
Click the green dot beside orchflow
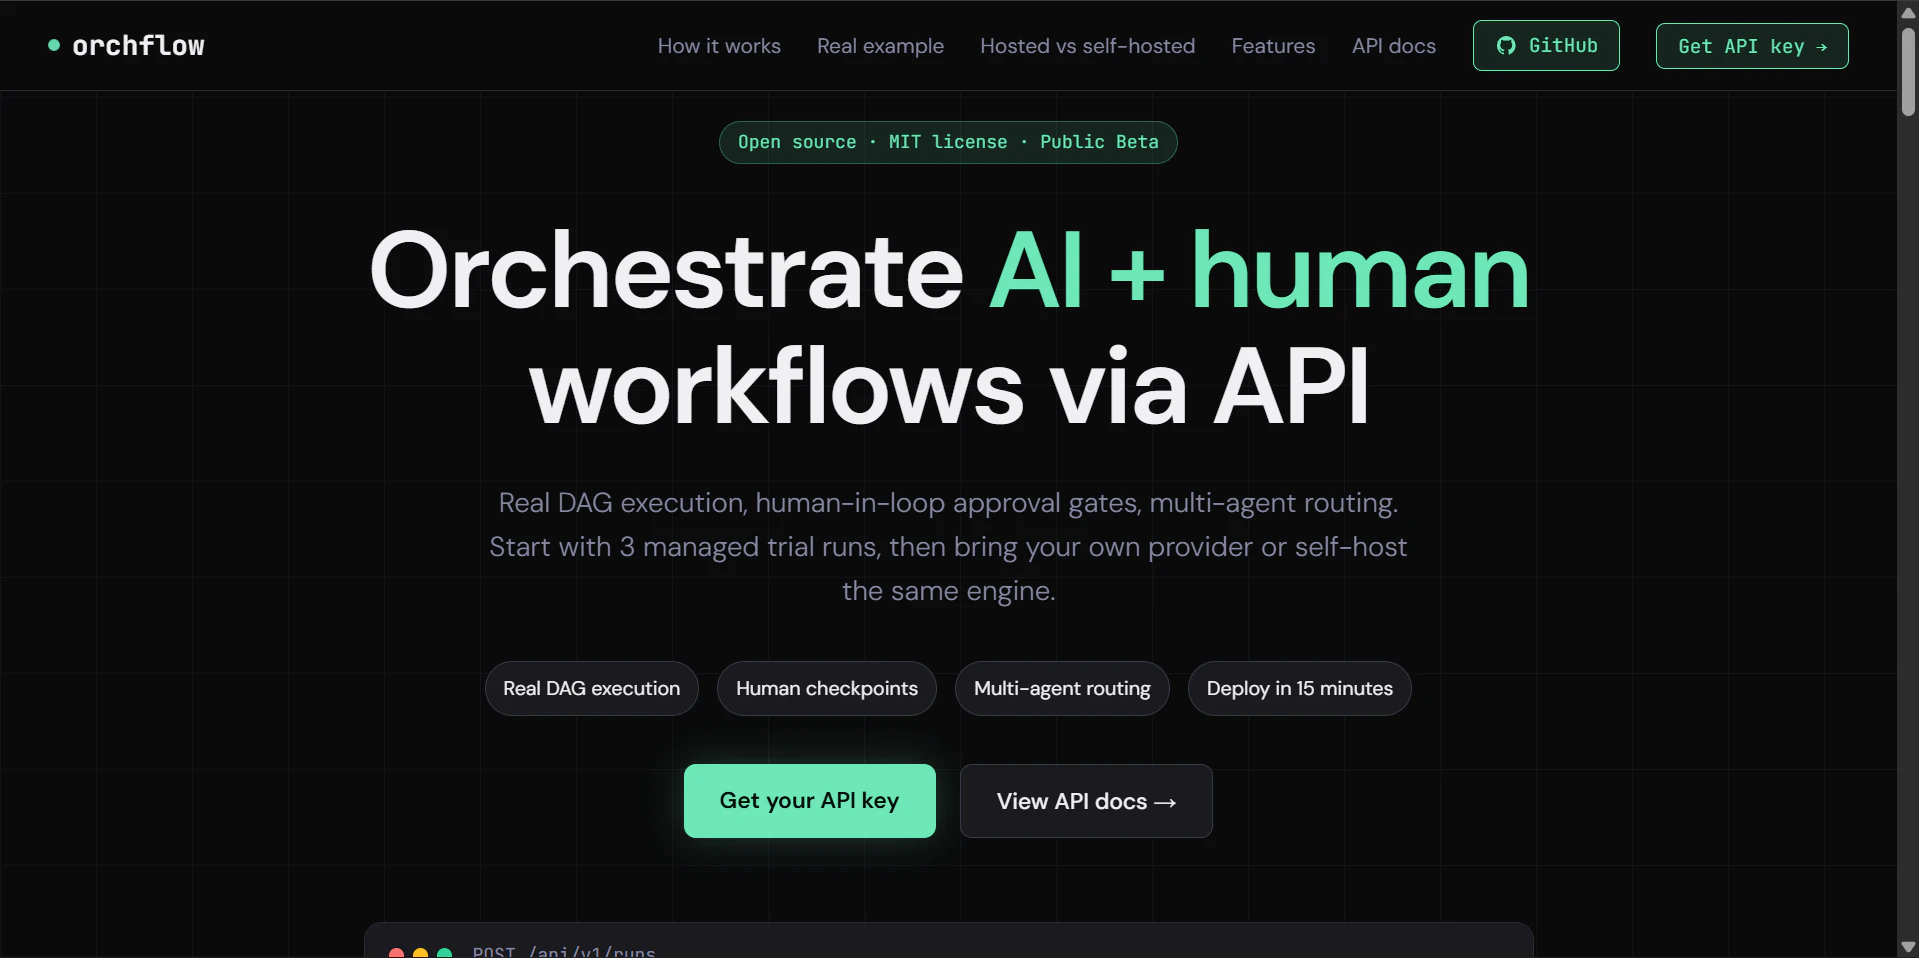pos(54,45)
